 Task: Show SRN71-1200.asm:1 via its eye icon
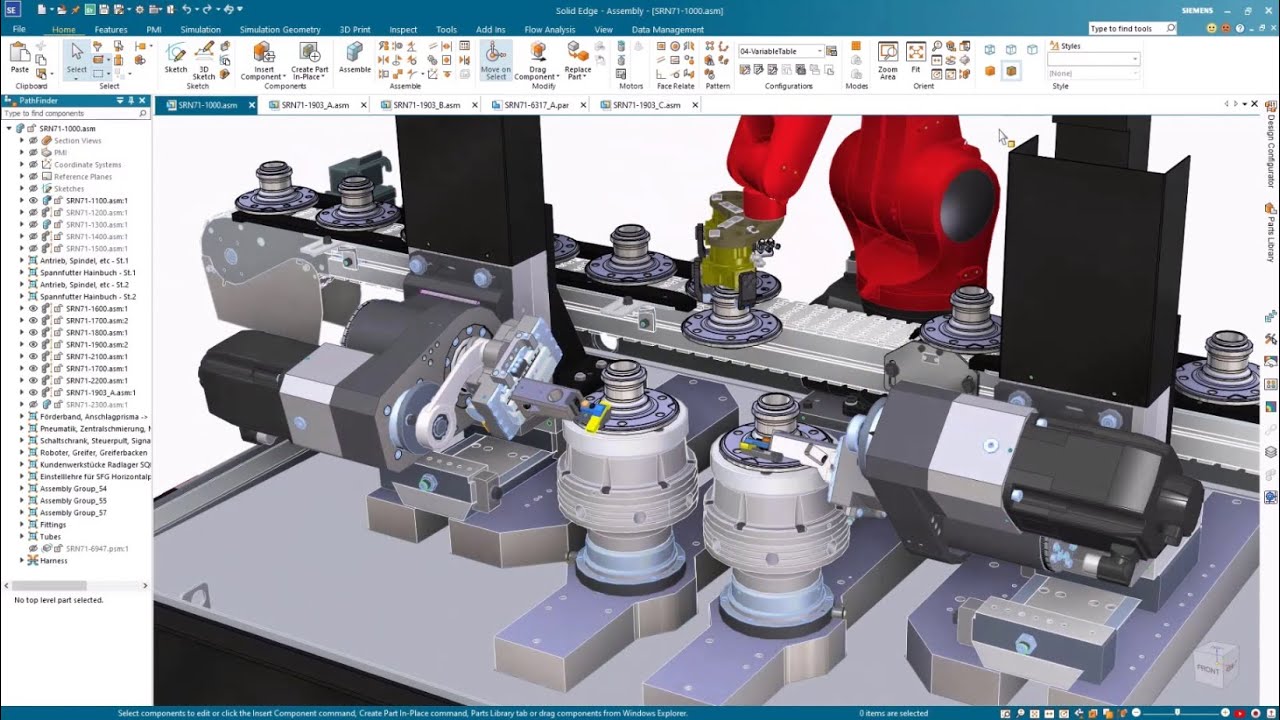(x=33, y=213)
